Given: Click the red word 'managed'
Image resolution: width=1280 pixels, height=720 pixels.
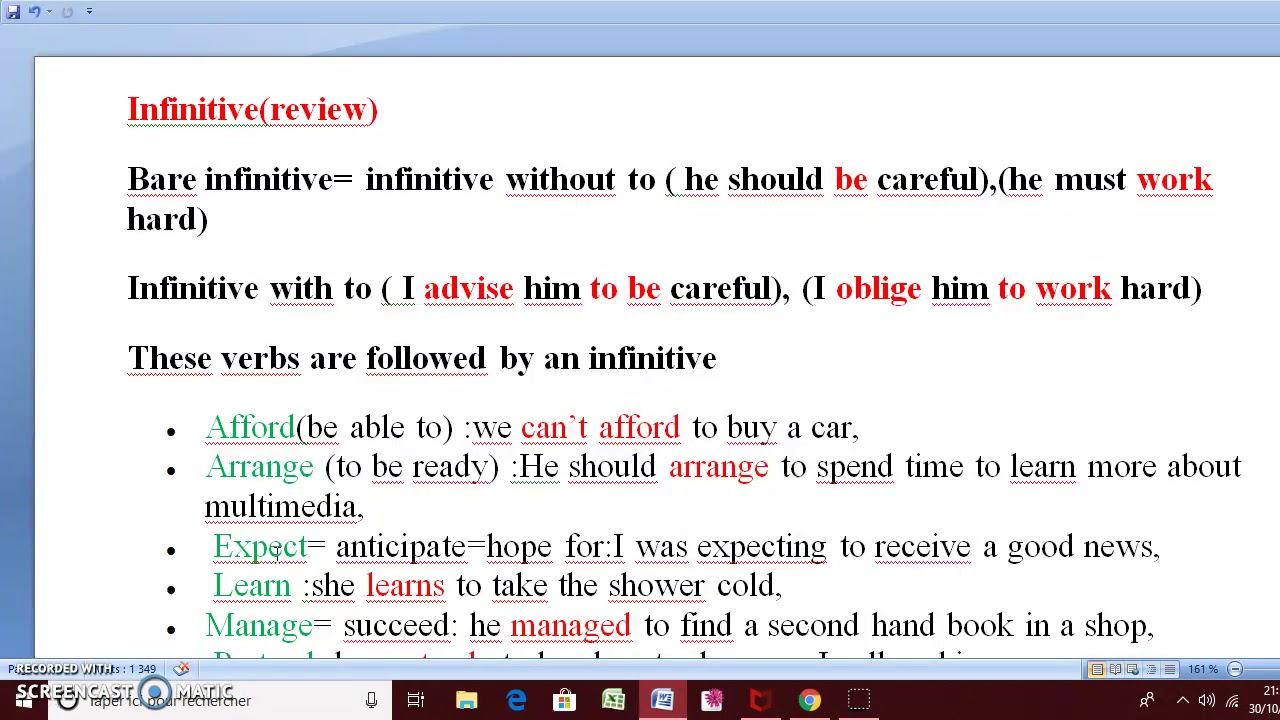Looking at the screenshot, I should pyautogui.click(x=571, y=626).
